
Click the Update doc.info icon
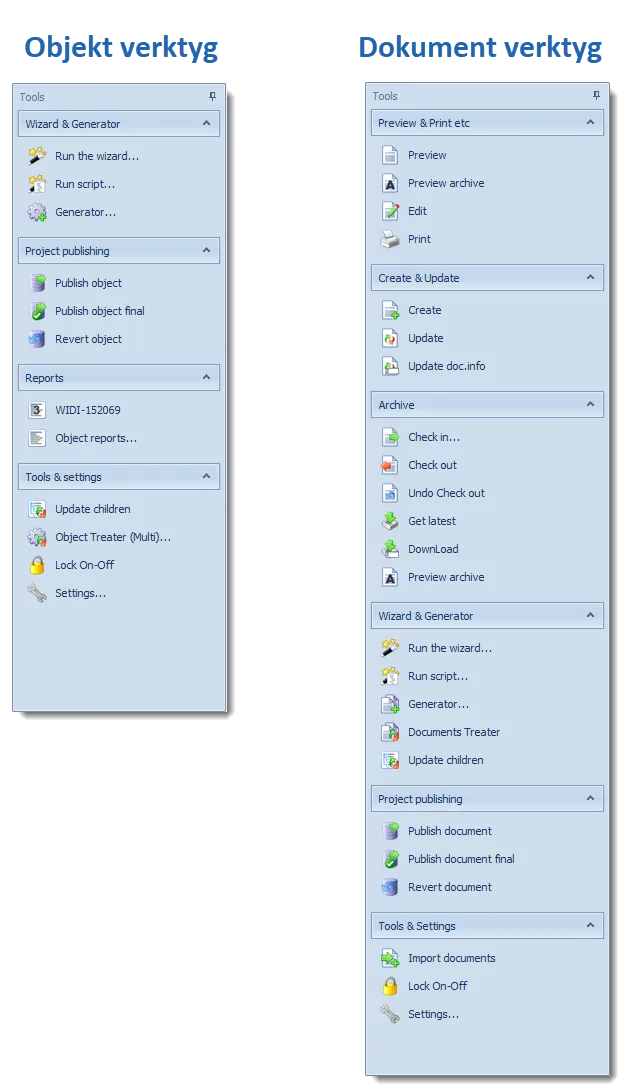390,365
